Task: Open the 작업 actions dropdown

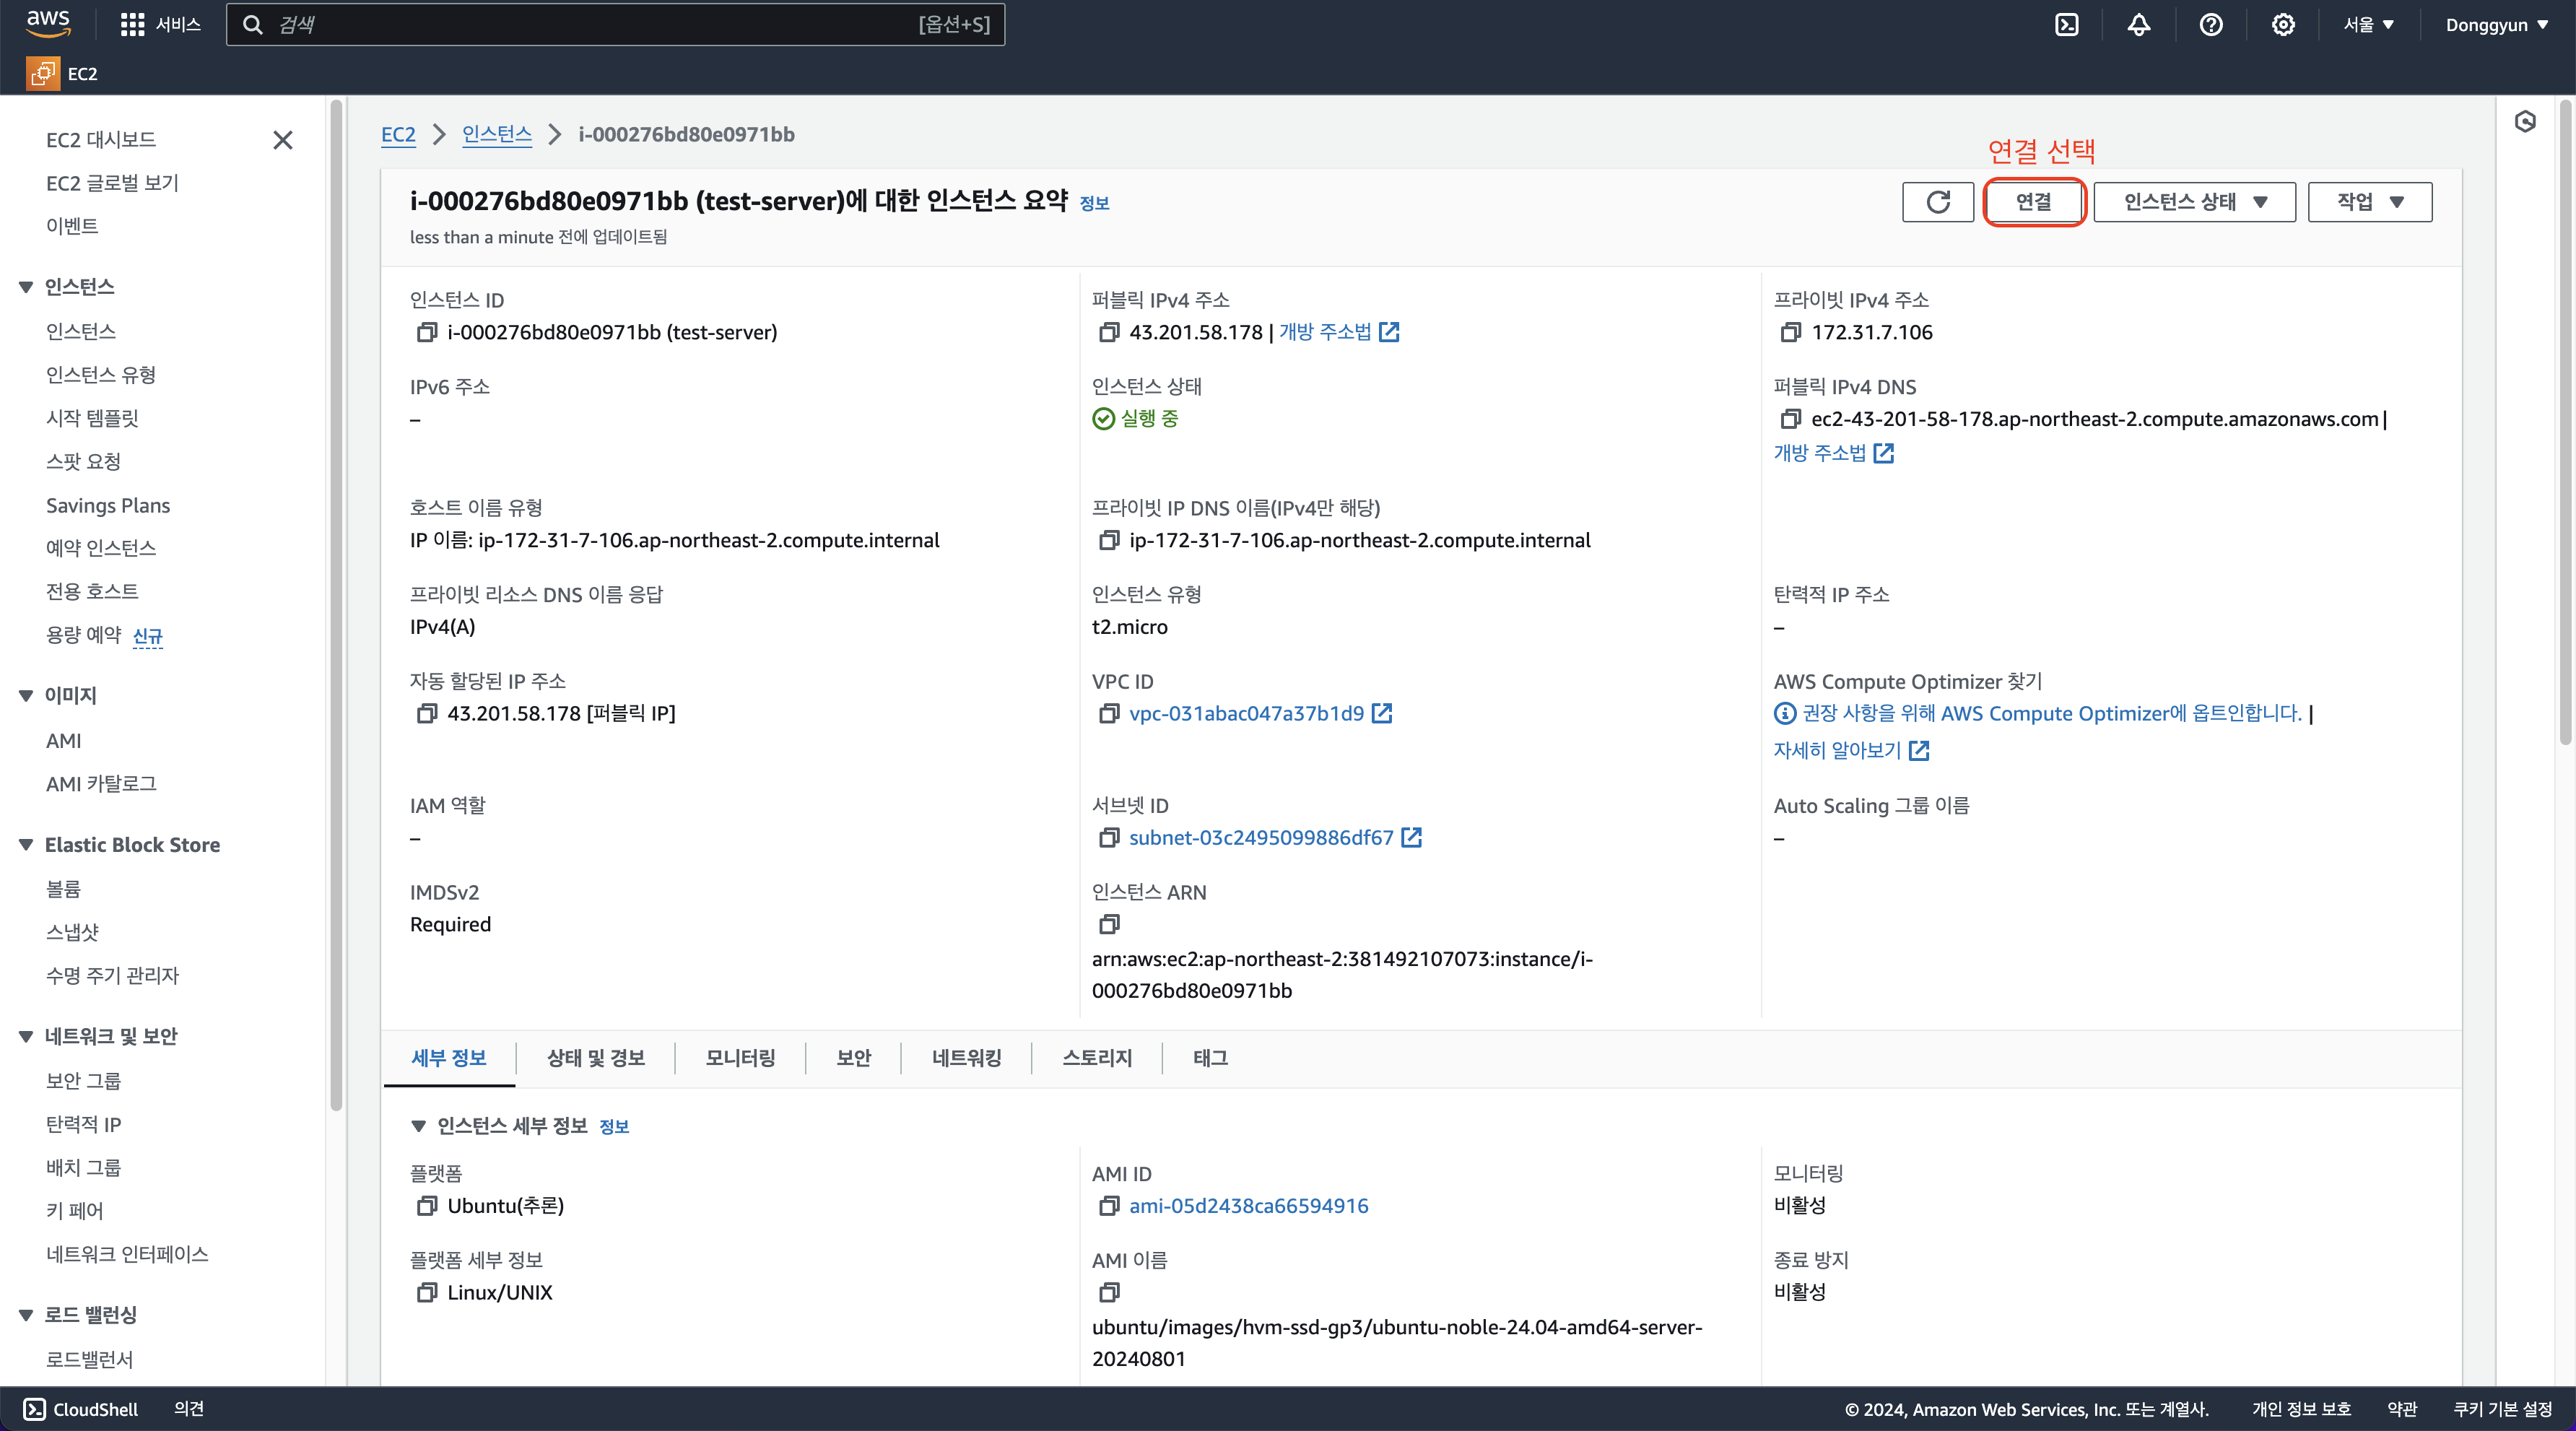Action: coord(2369,202)
